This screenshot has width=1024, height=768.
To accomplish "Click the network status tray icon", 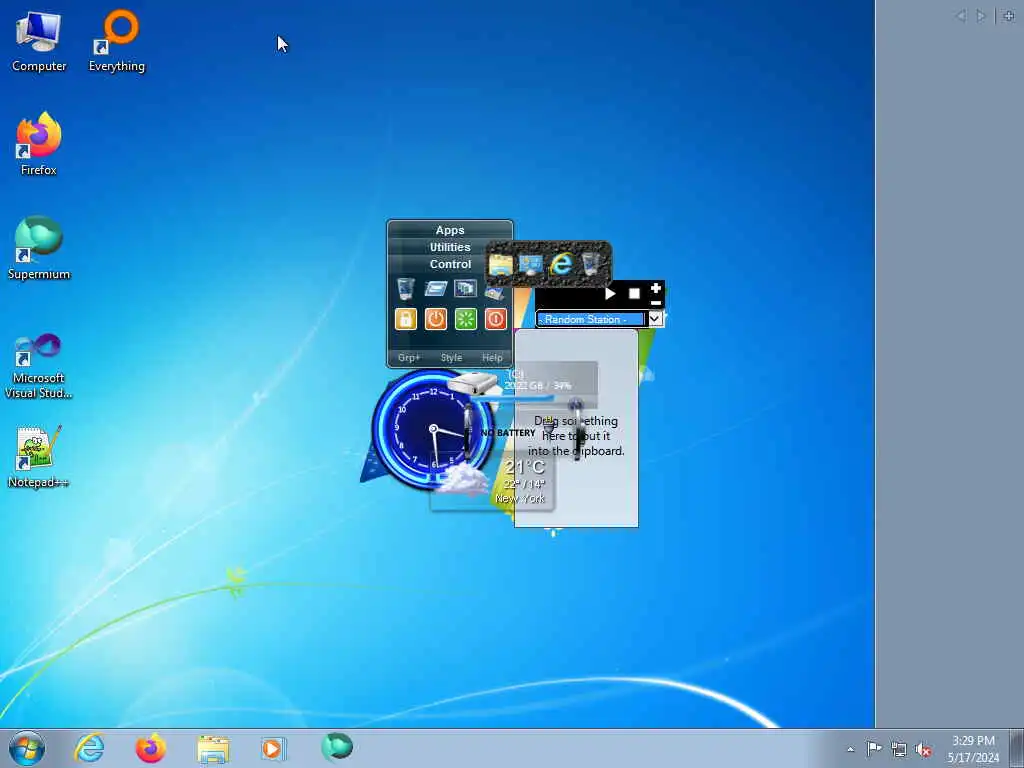I will pyautogui.click(x=899, y=749).
